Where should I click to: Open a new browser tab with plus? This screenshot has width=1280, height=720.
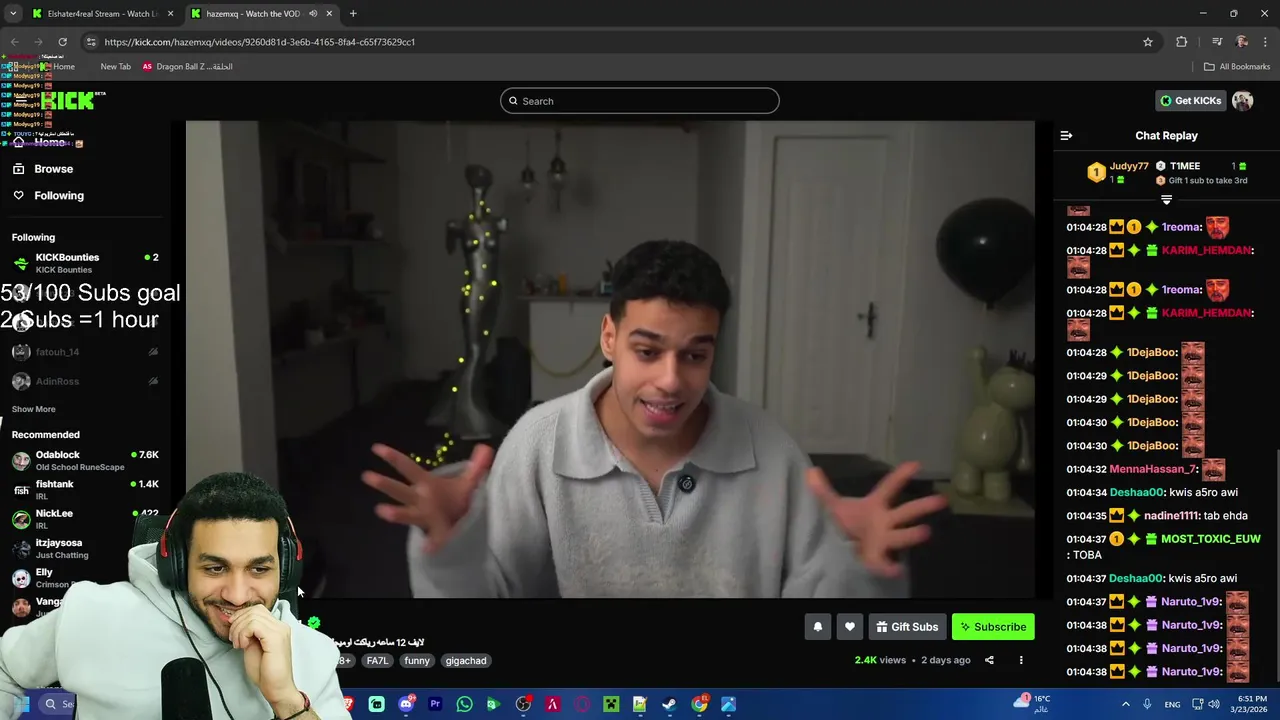pyautogui.click(x=353, y=13)
